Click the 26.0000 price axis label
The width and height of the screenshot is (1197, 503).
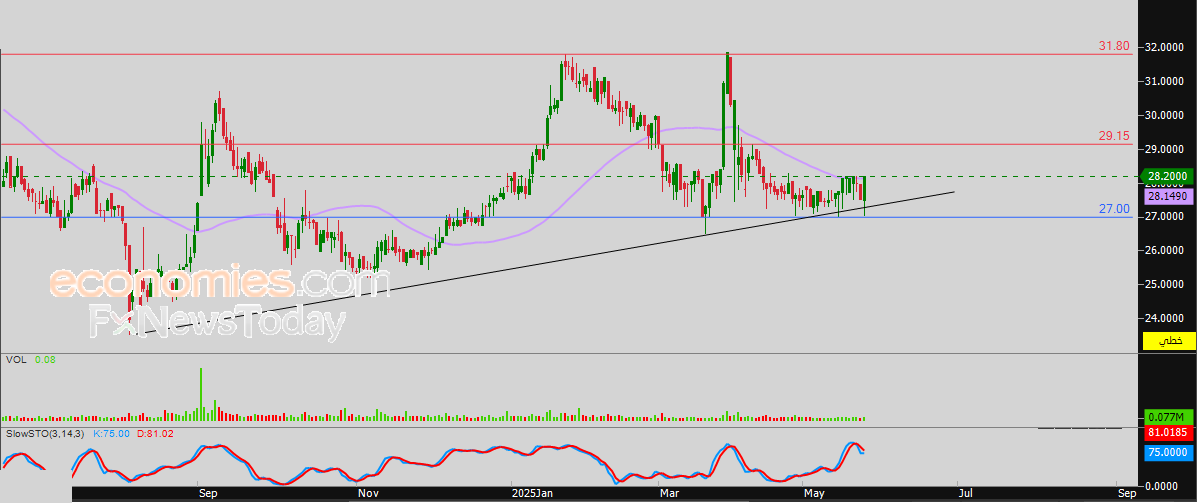coord(1163,250)
